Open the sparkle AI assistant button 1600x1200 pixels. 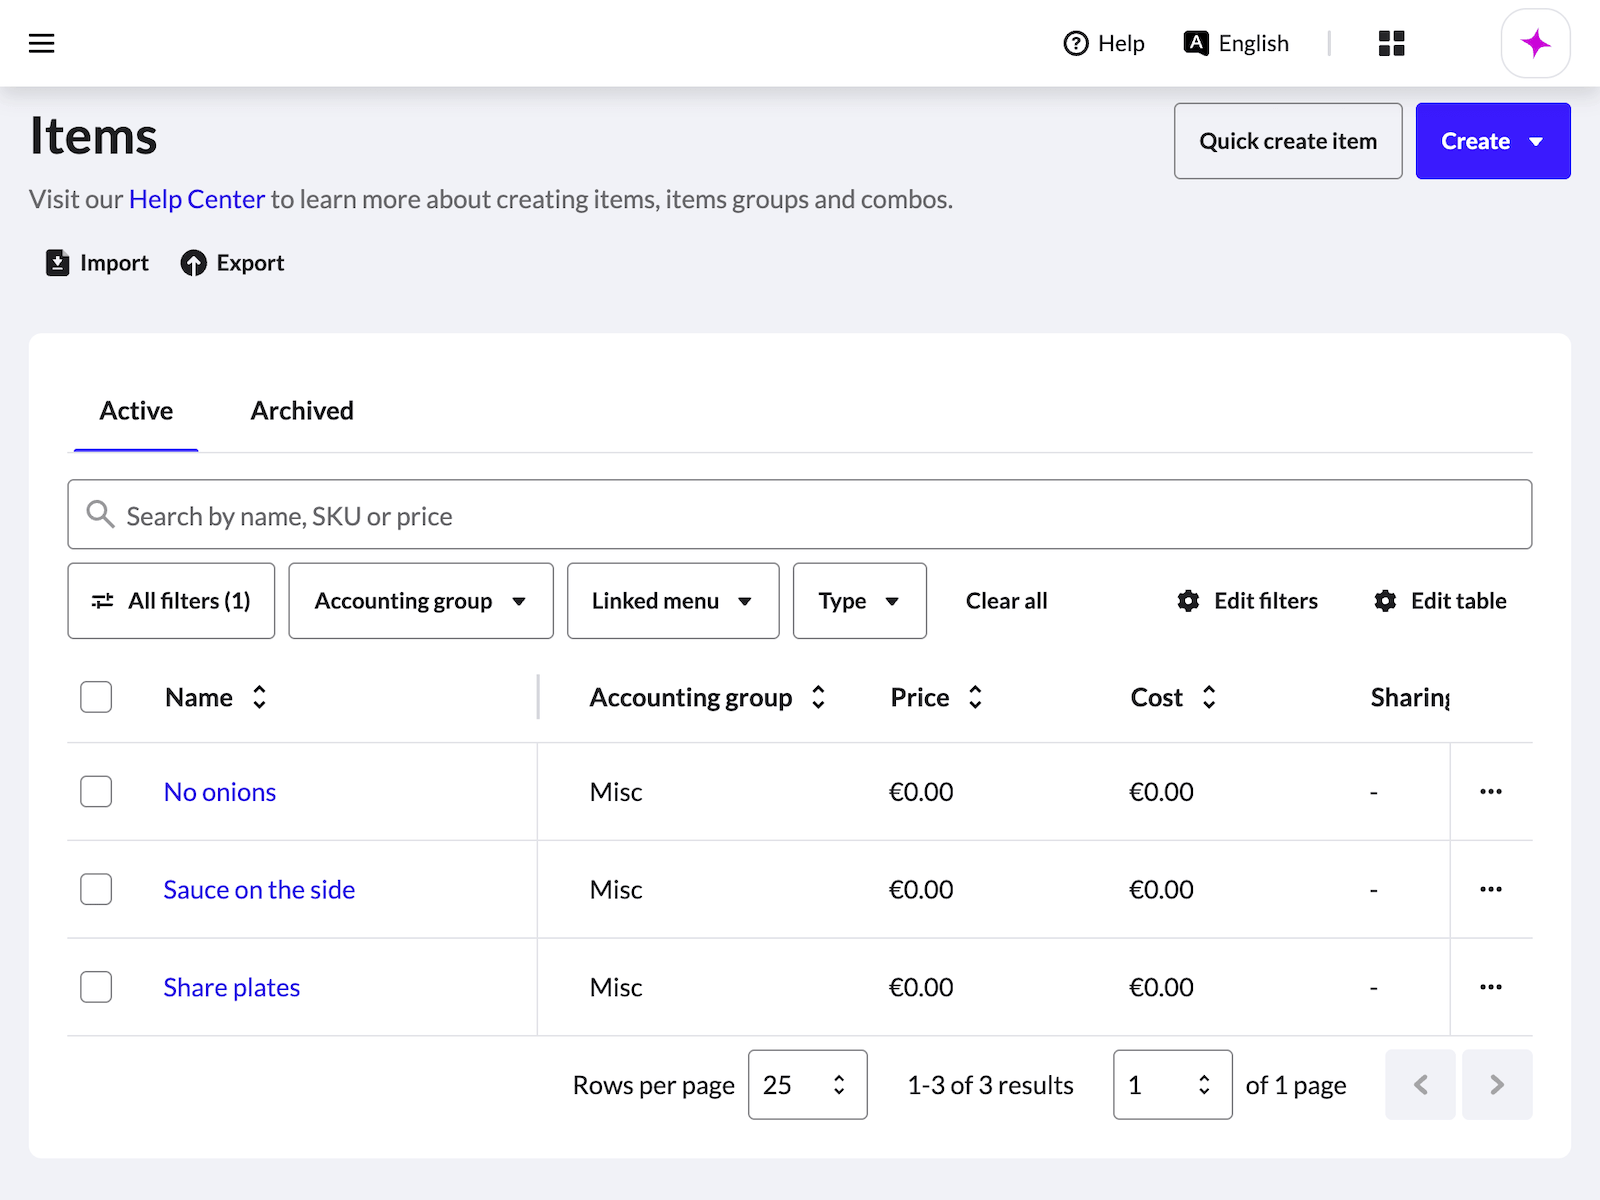click(1535, 43)
